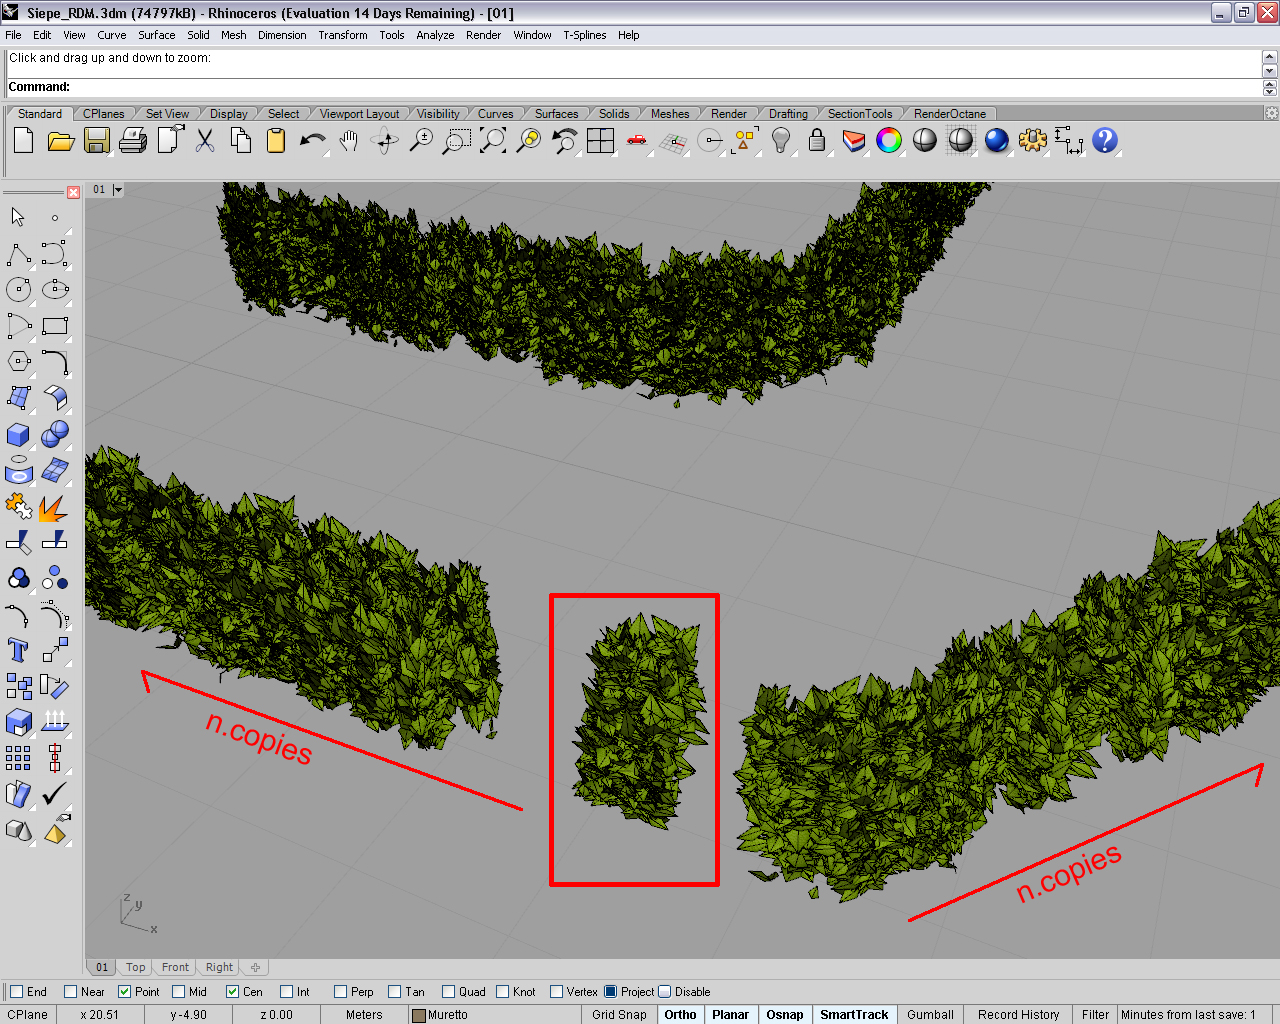Switch to the RenderOctane toolbar tab
1280x1024 pixels.
(950, 114)
